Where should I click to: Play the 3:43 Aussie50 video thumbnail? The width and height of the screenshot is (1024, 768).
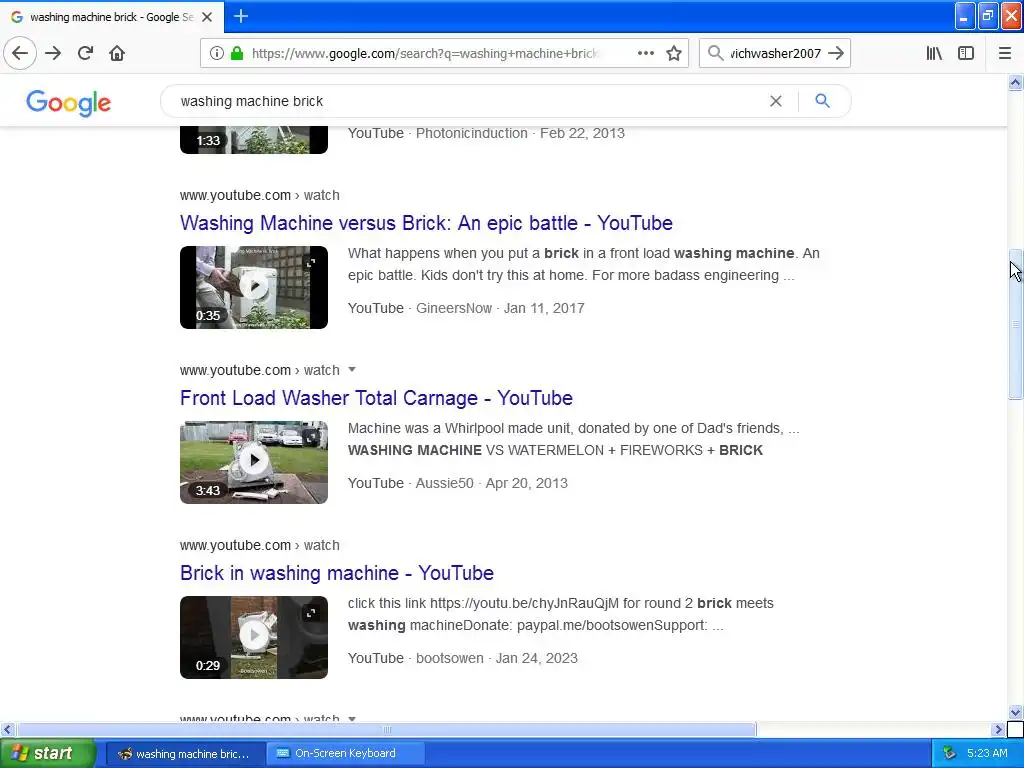click(254, 462)
